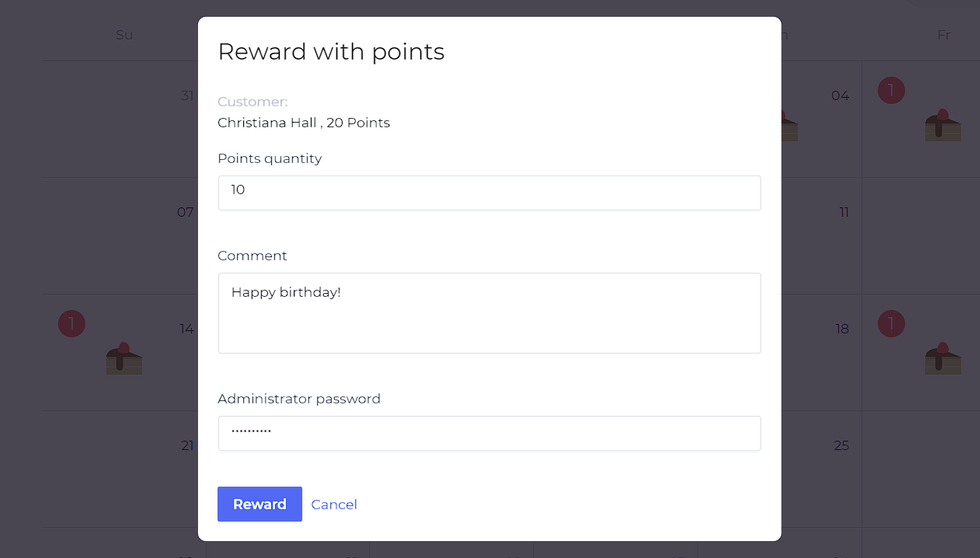Screen dimensions: 980x558
Task: Select calendar date 31
Action: point(188,96)
